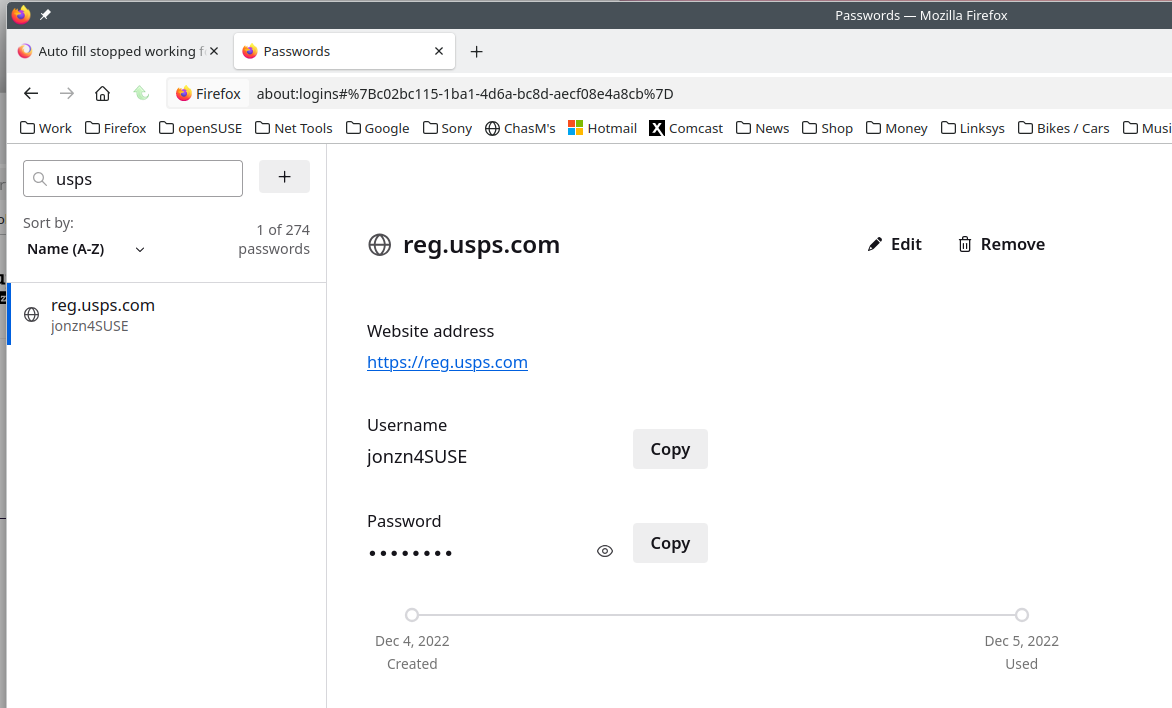1172x708 pixels.
Task: Open the https://reg.usps.com link
Action: point(447,362)
